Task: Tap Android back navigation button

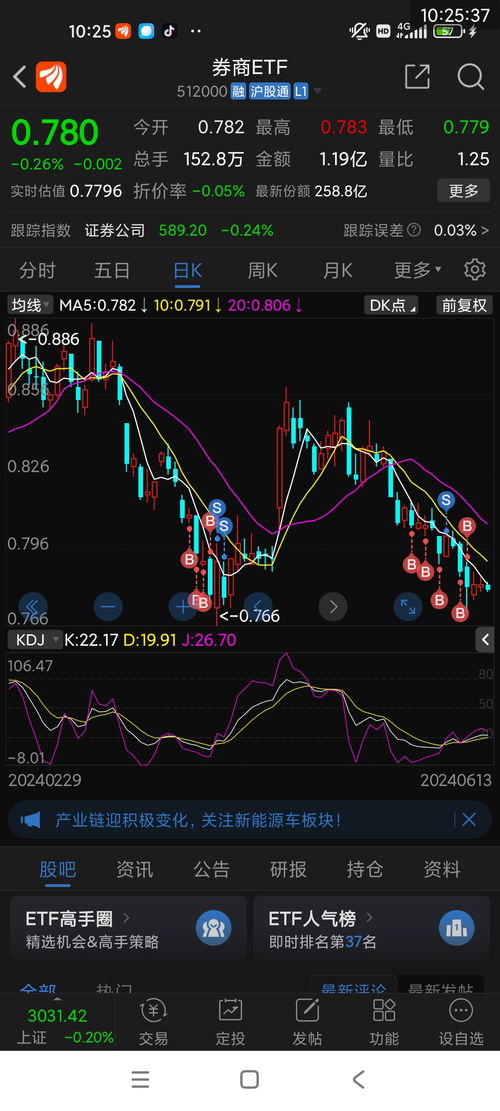Action: click(x=358, y=1080)
